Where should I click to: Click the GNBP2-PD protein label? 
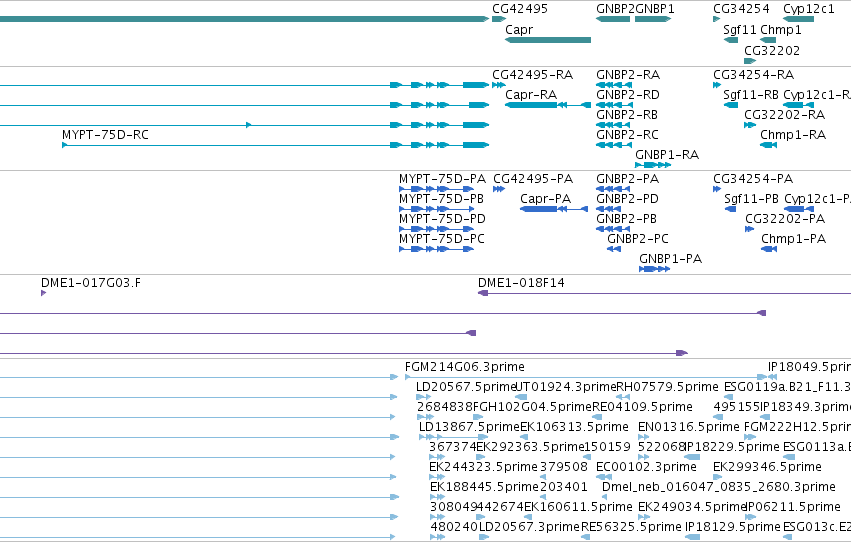[x=627, y=199]
